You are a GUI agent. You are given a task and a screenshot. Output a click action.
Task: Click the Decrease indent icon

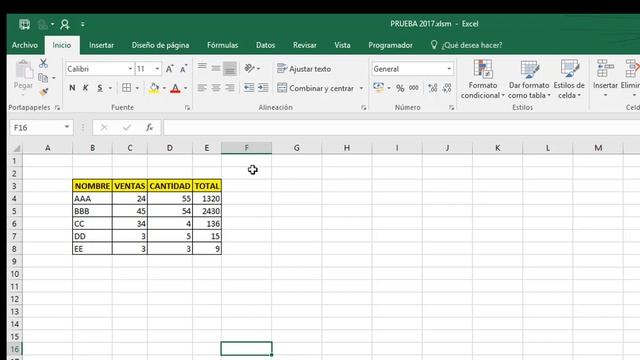click(249, 88)
